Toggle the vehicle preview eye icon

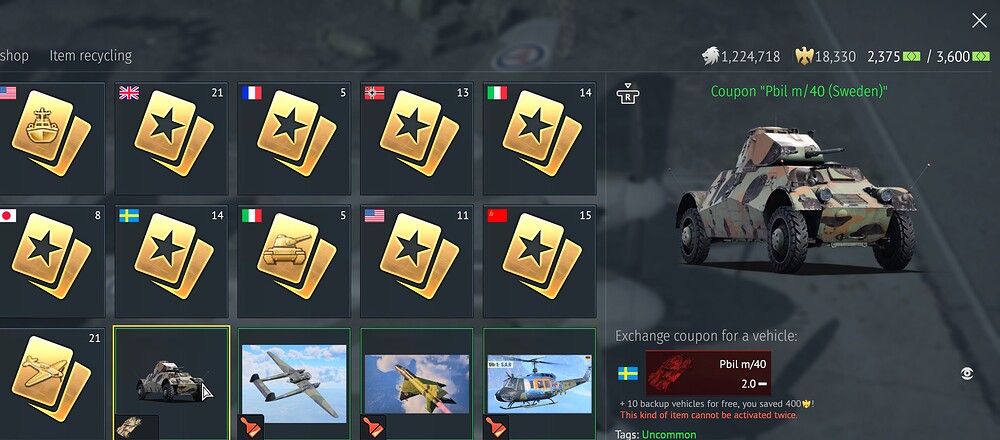point(967,374)
